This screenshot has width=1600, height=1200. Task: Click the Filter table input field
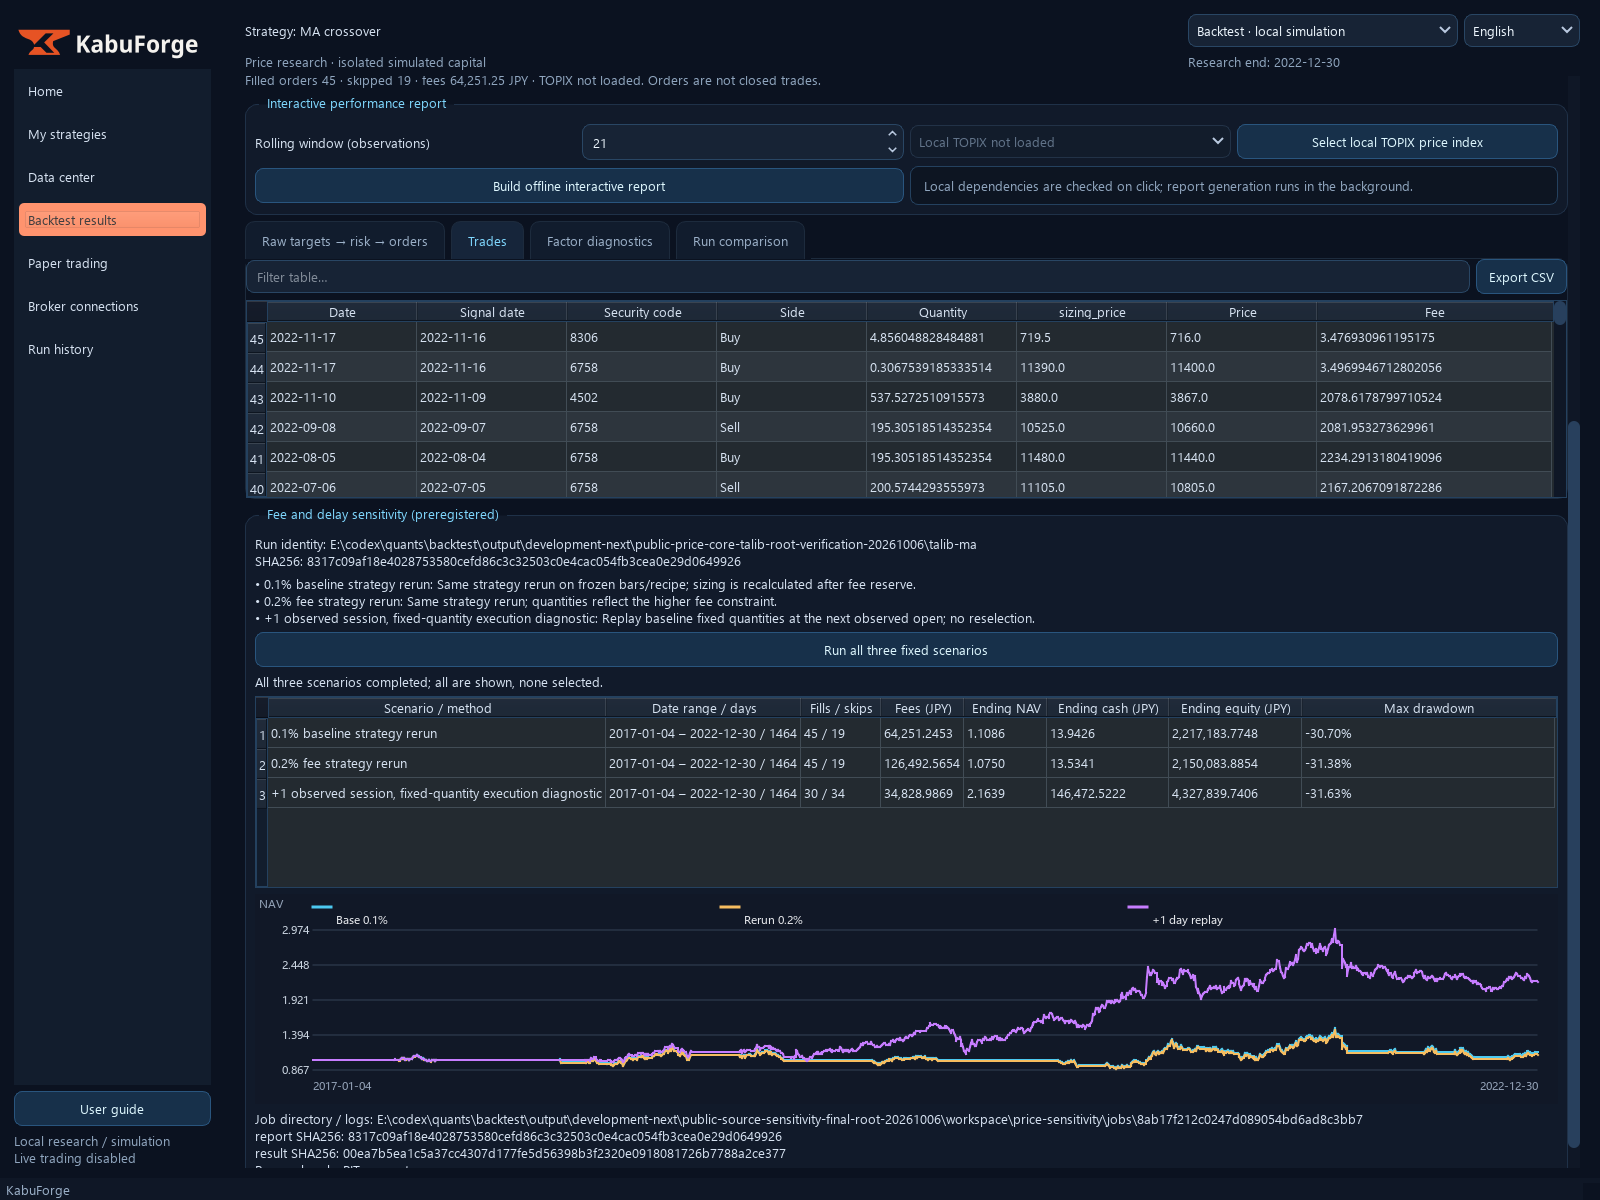[857, 277]
